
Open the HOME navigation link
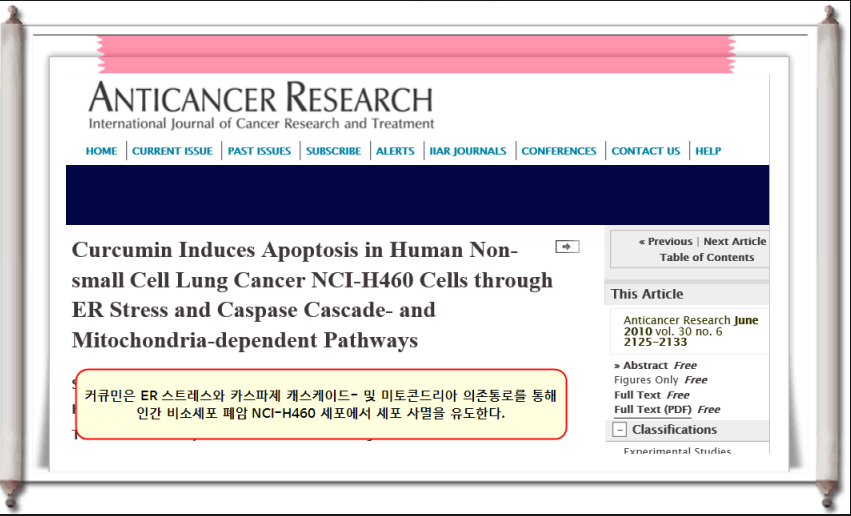point(101,151)
